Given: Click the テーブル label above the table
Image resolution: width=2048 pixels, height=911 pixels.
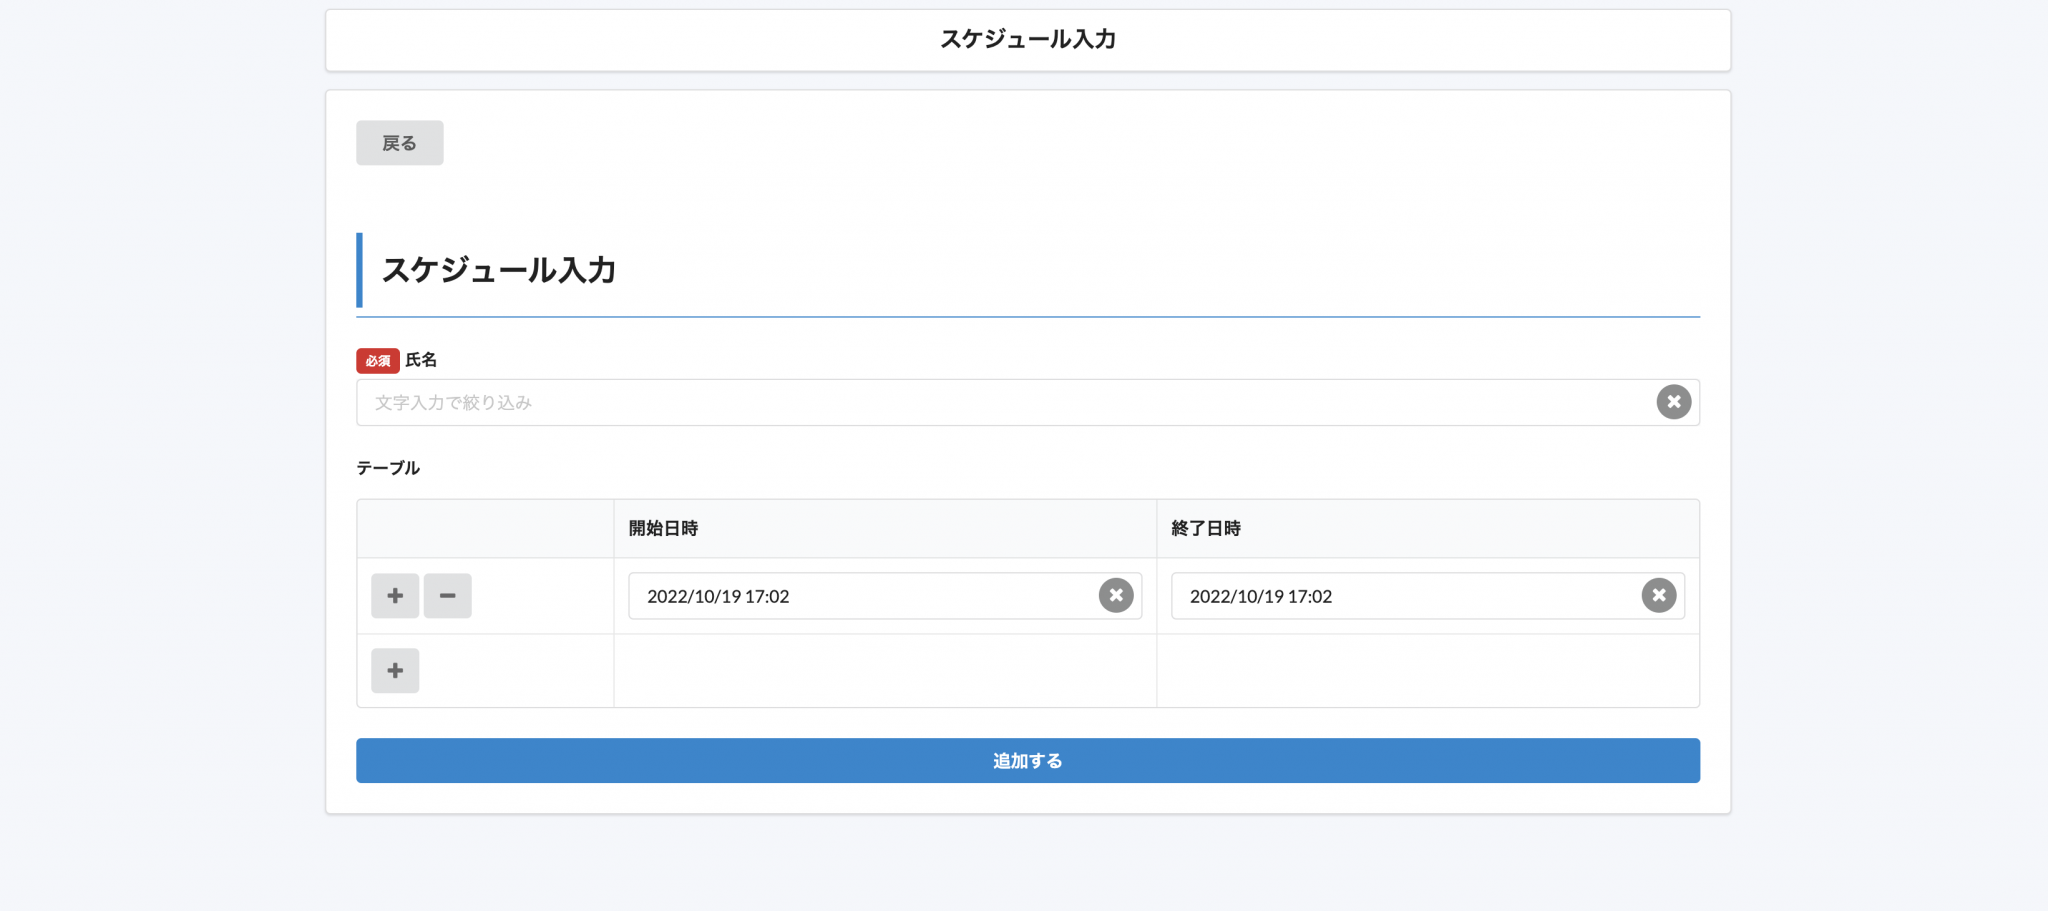Looking at the screenshot, I should (388, 468).
